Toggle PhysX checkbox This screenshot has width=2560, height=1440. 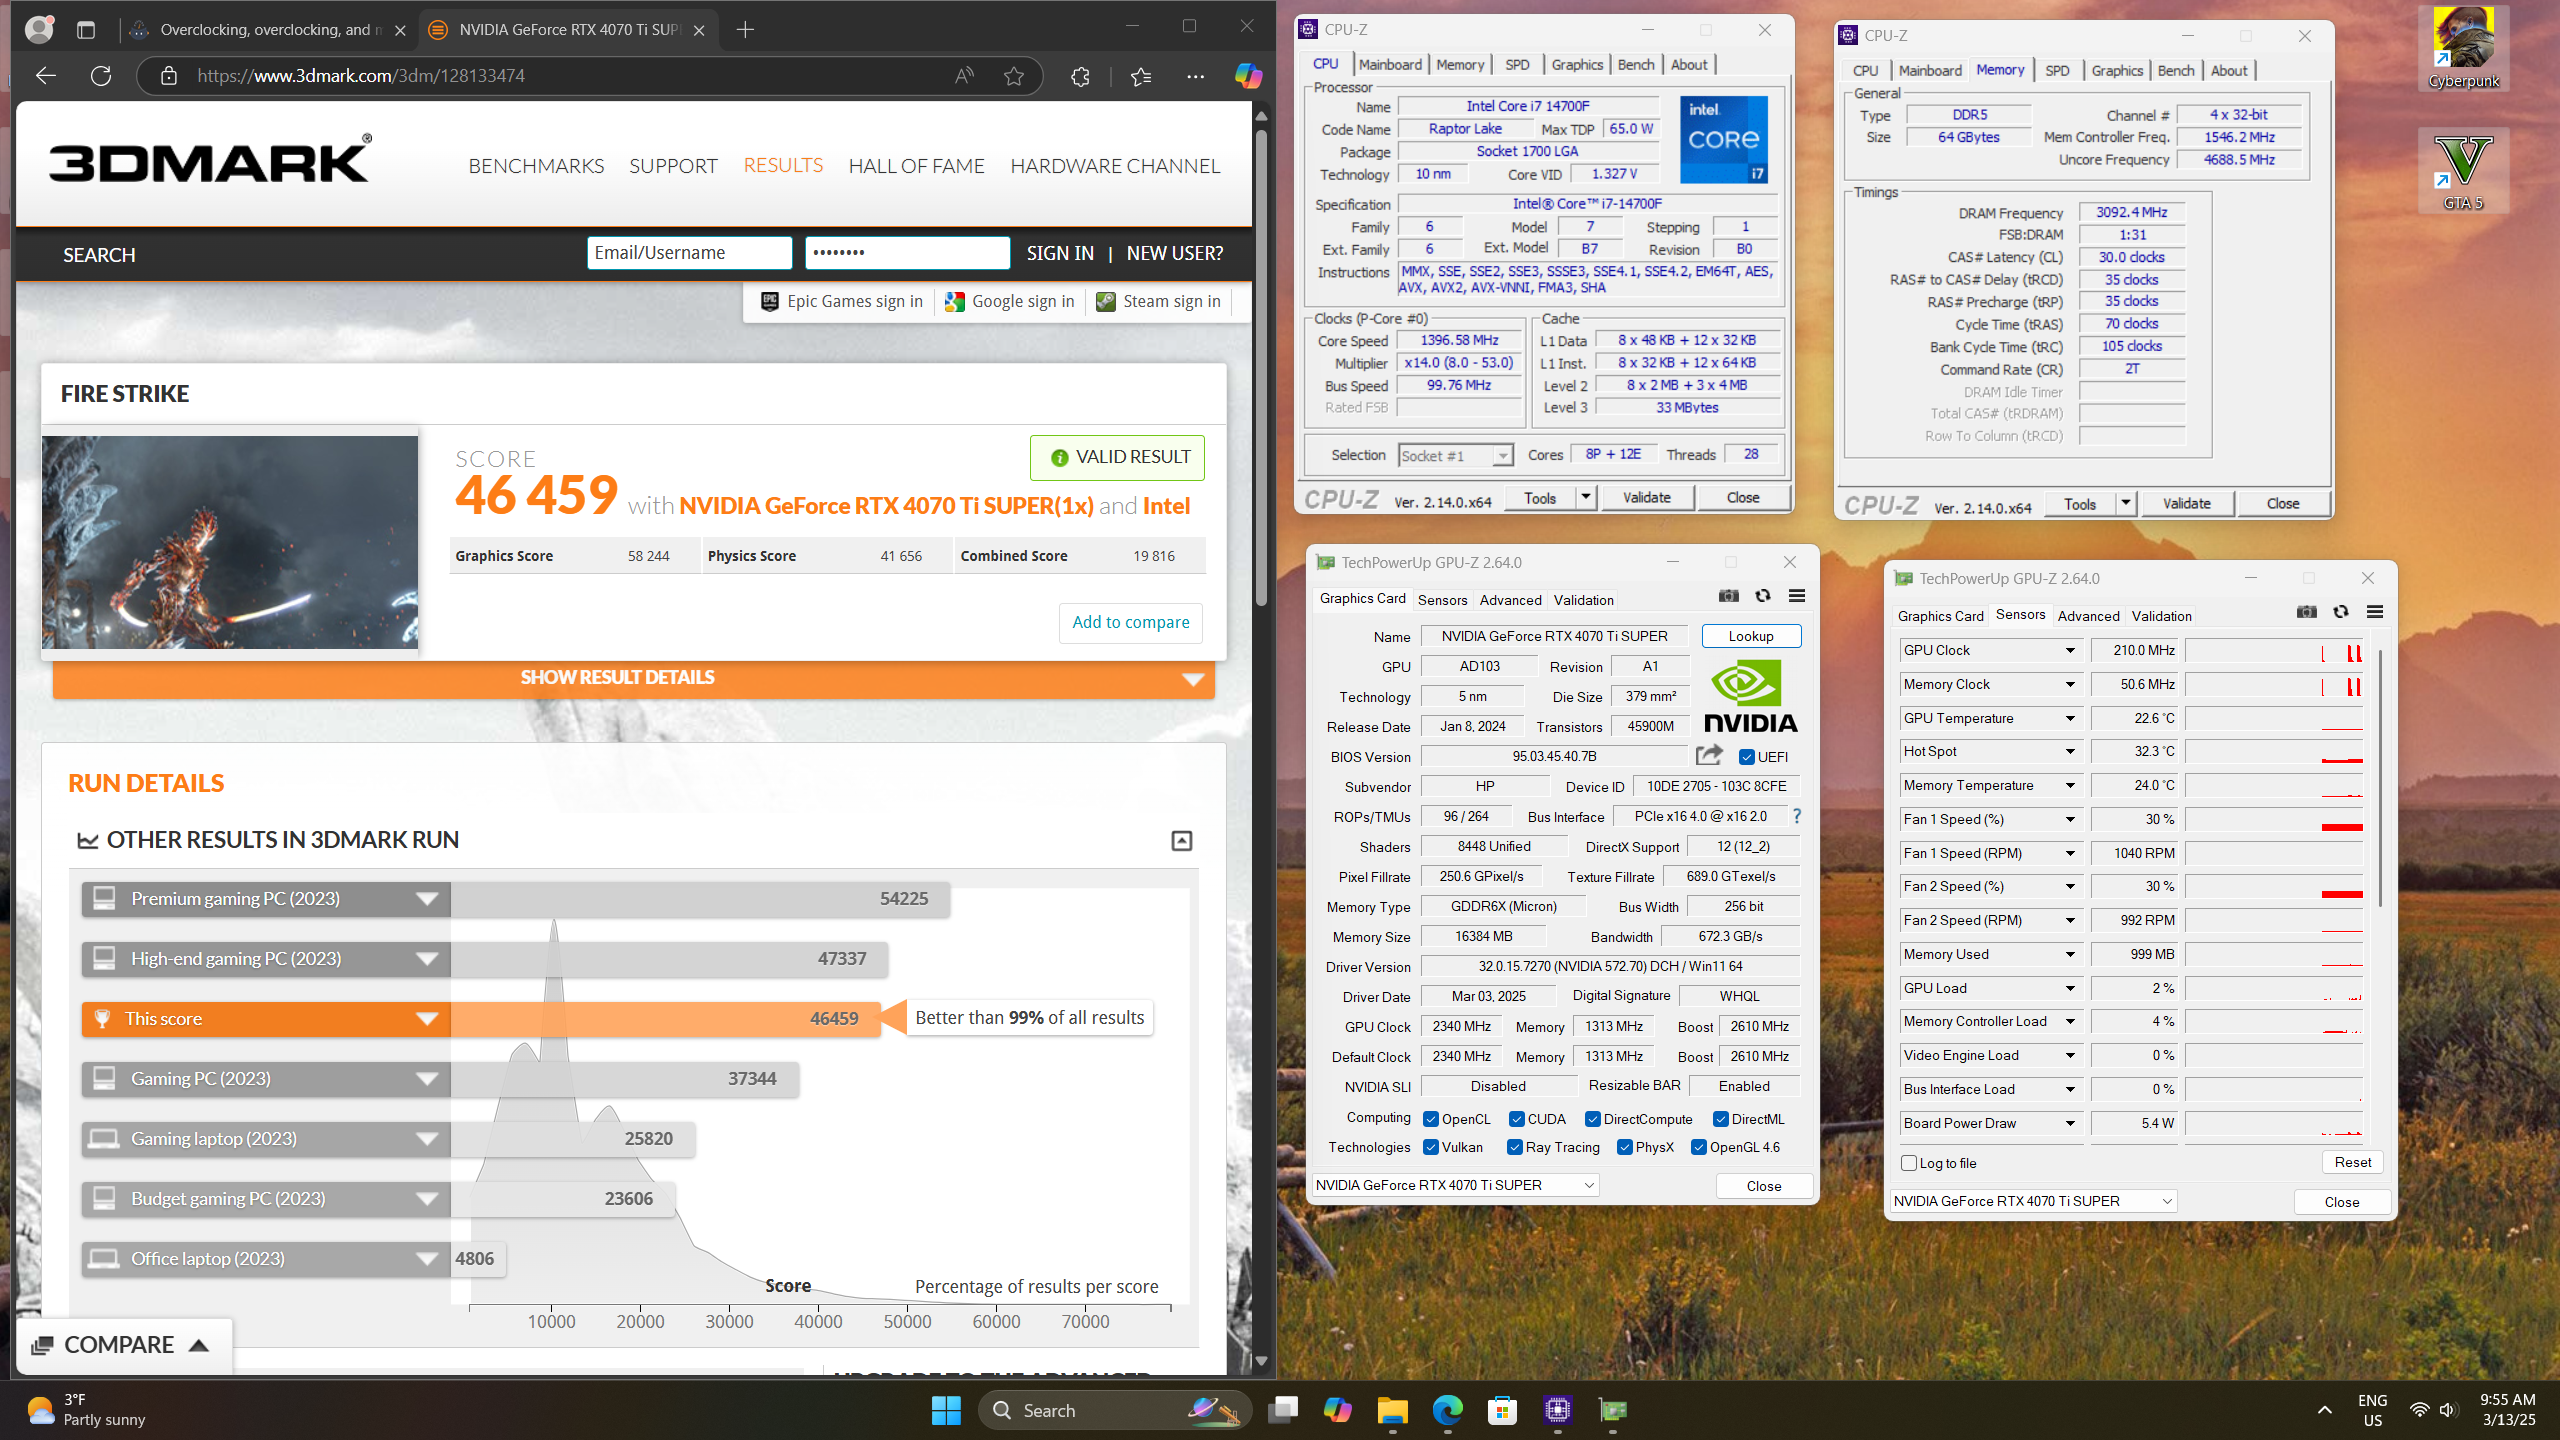click(x=1625, y=1147)
